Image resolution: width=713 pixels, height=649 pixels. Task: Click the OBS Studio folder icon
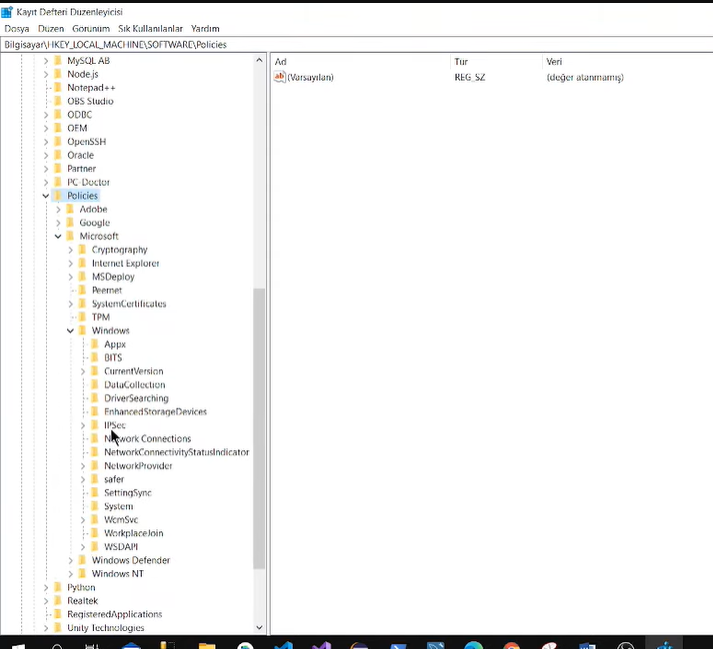point(58,101)
